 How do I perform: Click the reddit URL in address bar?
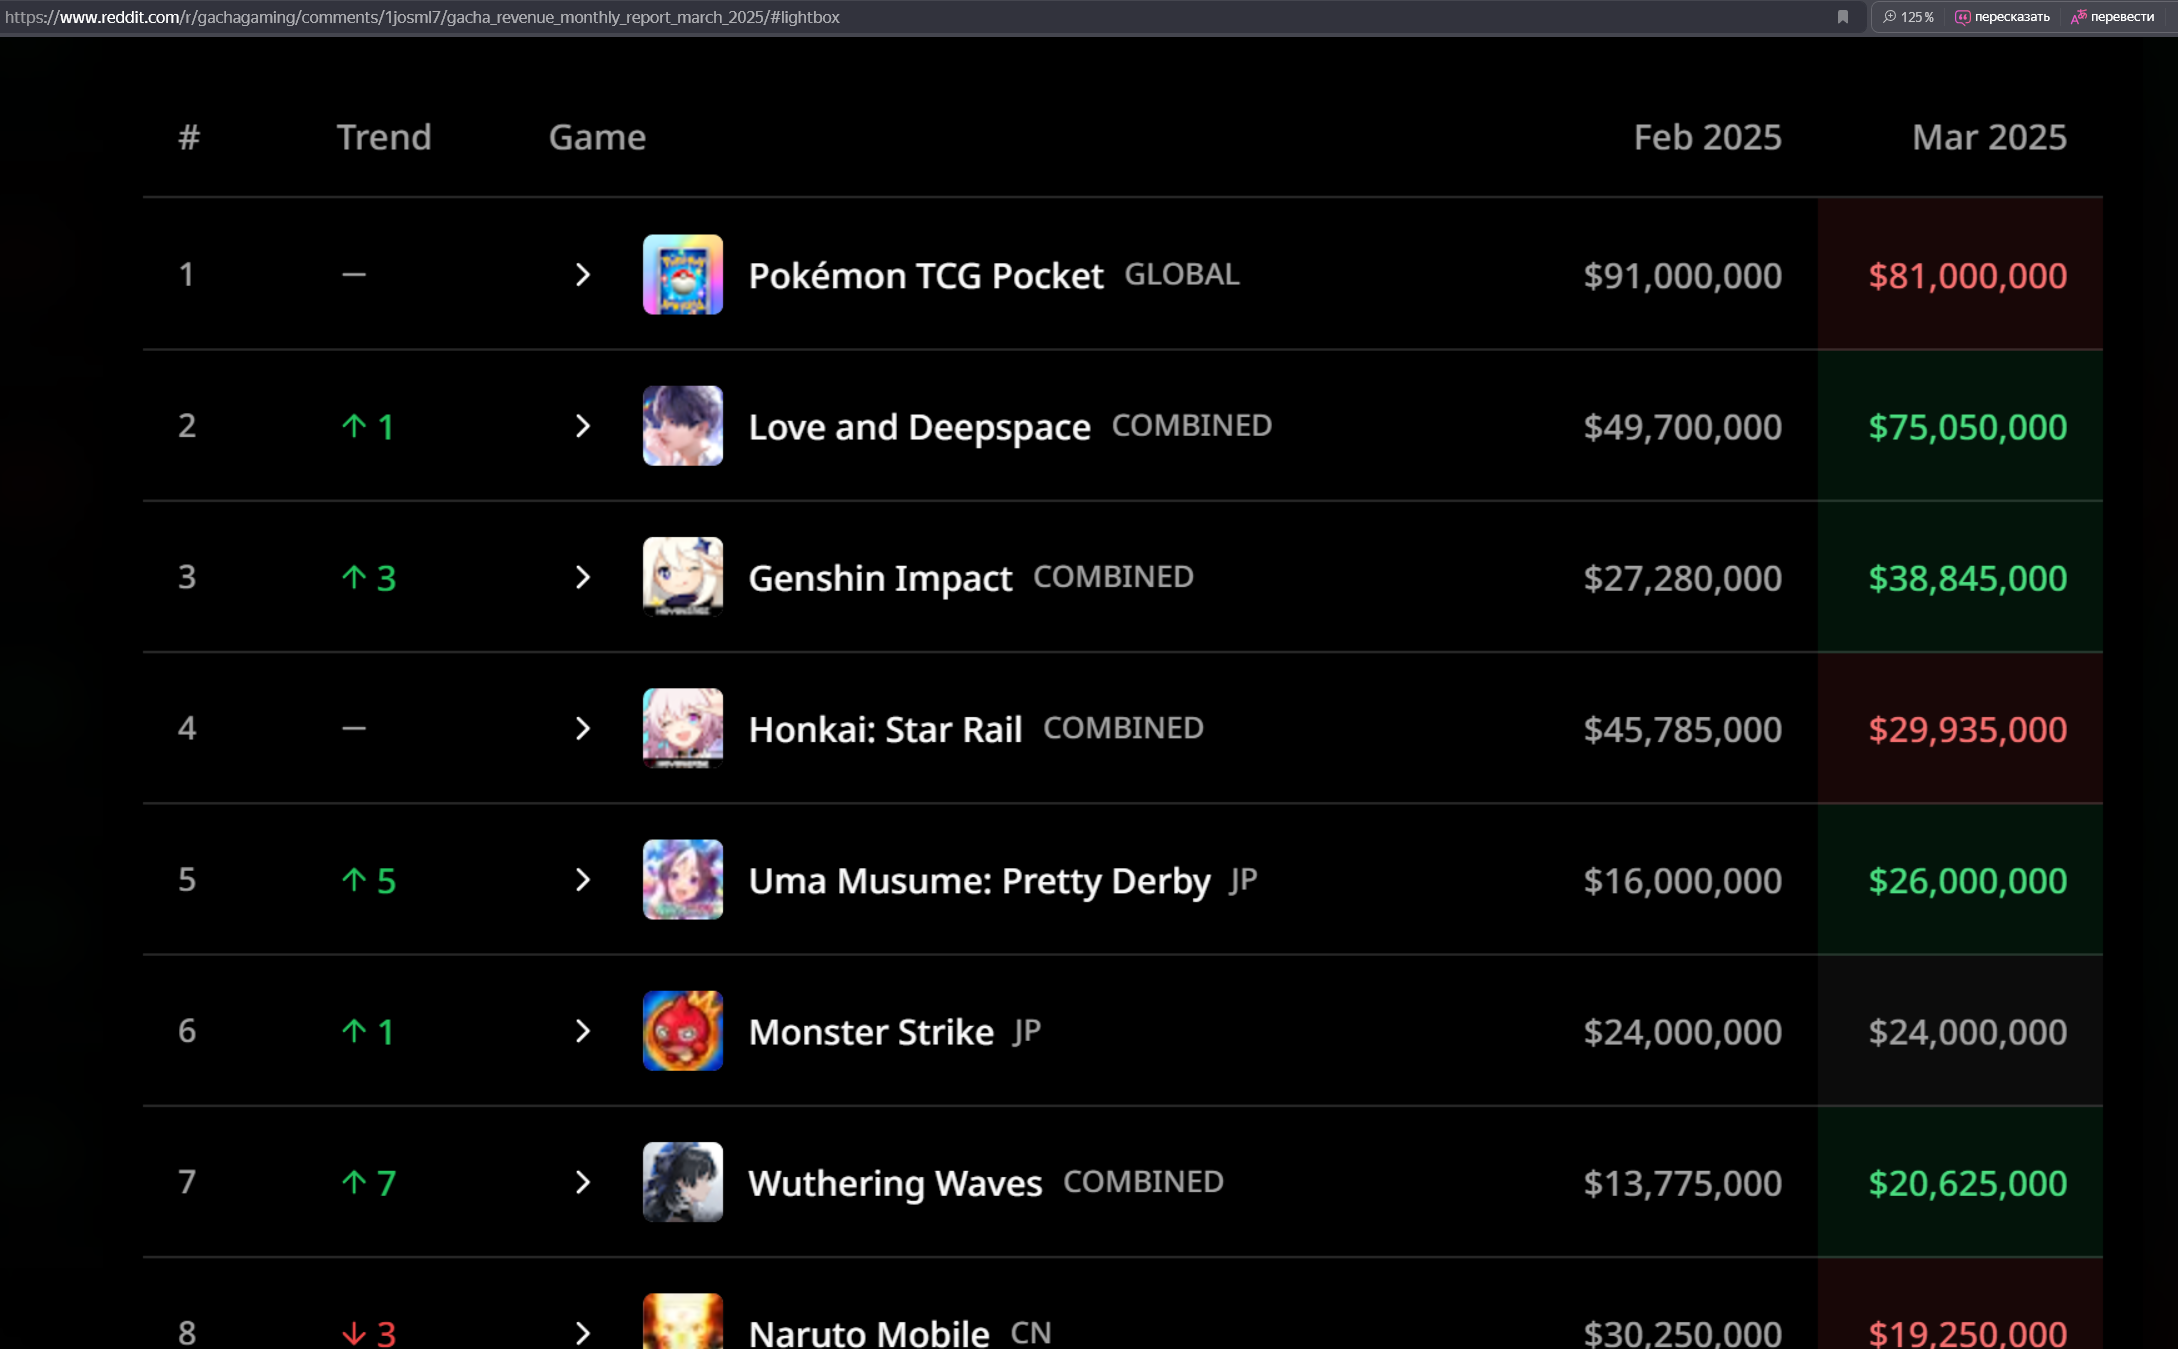click(x=422, y=17)
